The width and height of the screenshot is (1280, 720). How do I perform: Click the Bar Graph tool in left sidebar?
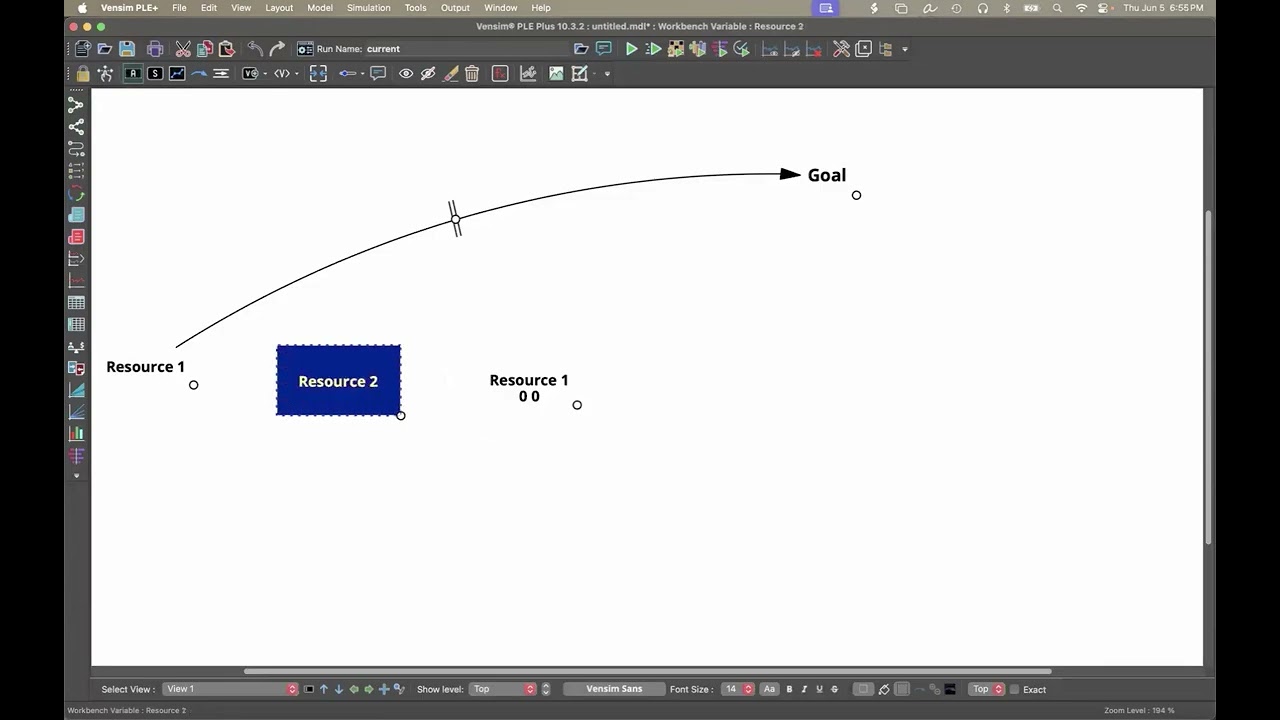(x=76, y=433)
